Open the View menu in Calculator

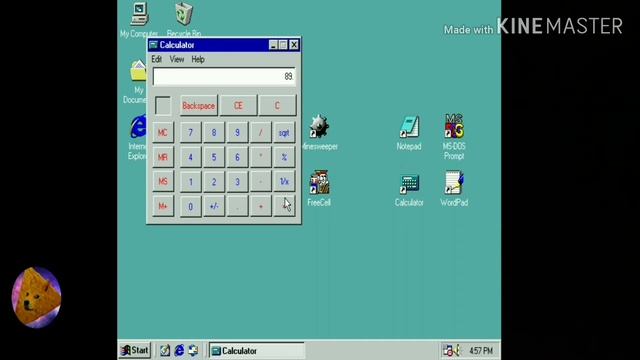point(177,59)
